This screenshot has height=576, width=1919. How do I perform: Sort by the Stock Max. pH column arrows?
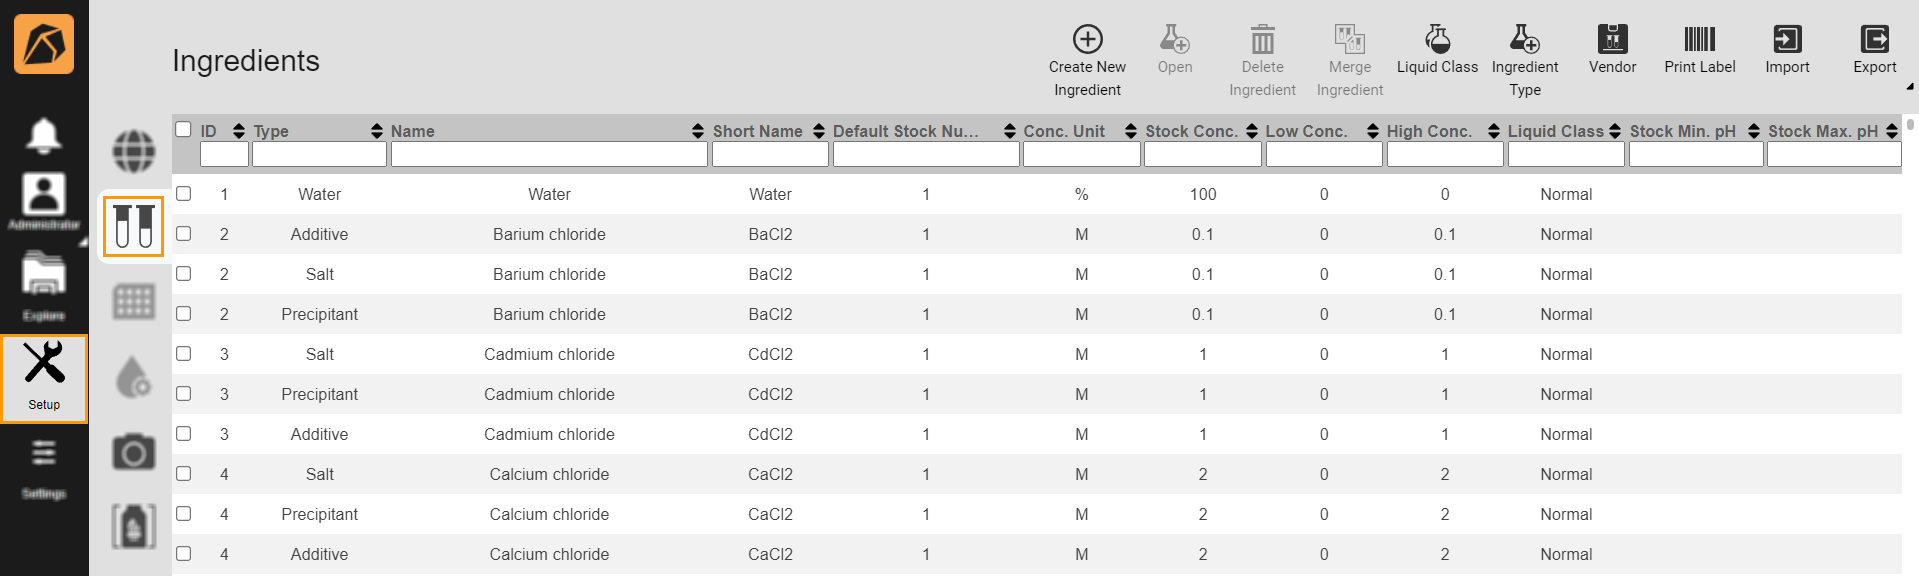[1892, 131]
